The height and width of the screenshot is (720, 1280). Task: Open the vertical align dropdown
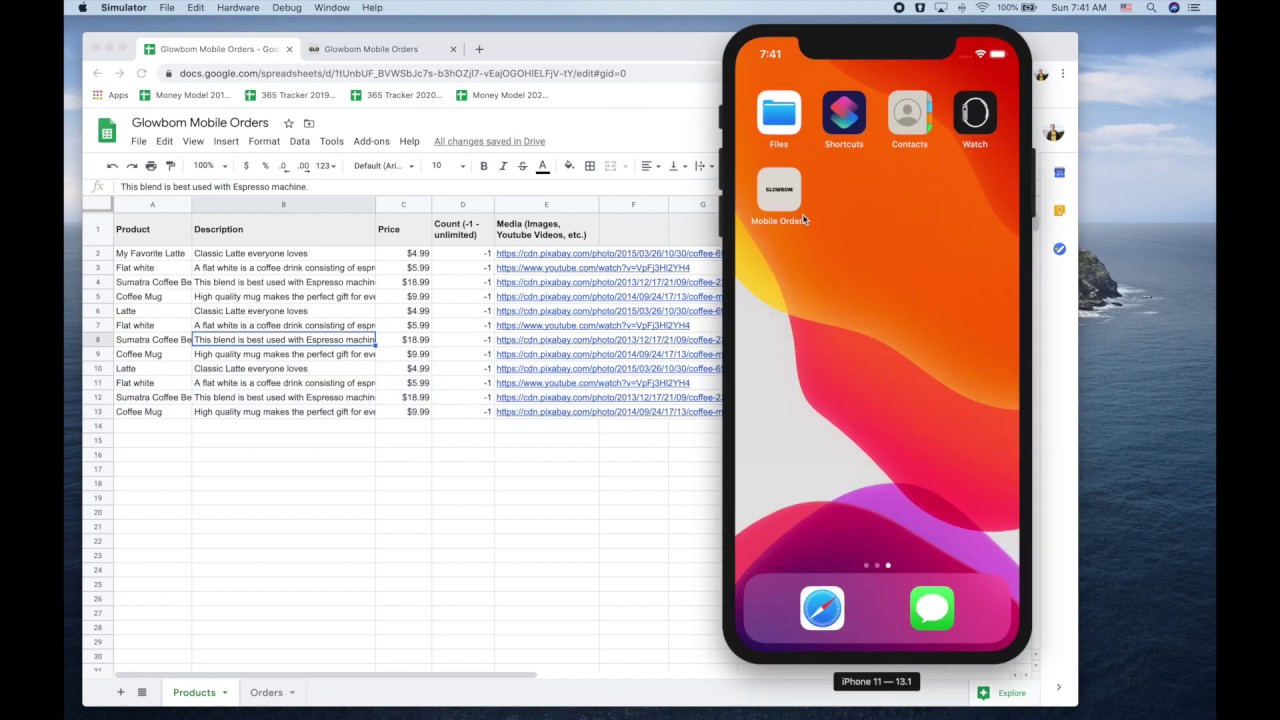677,166
